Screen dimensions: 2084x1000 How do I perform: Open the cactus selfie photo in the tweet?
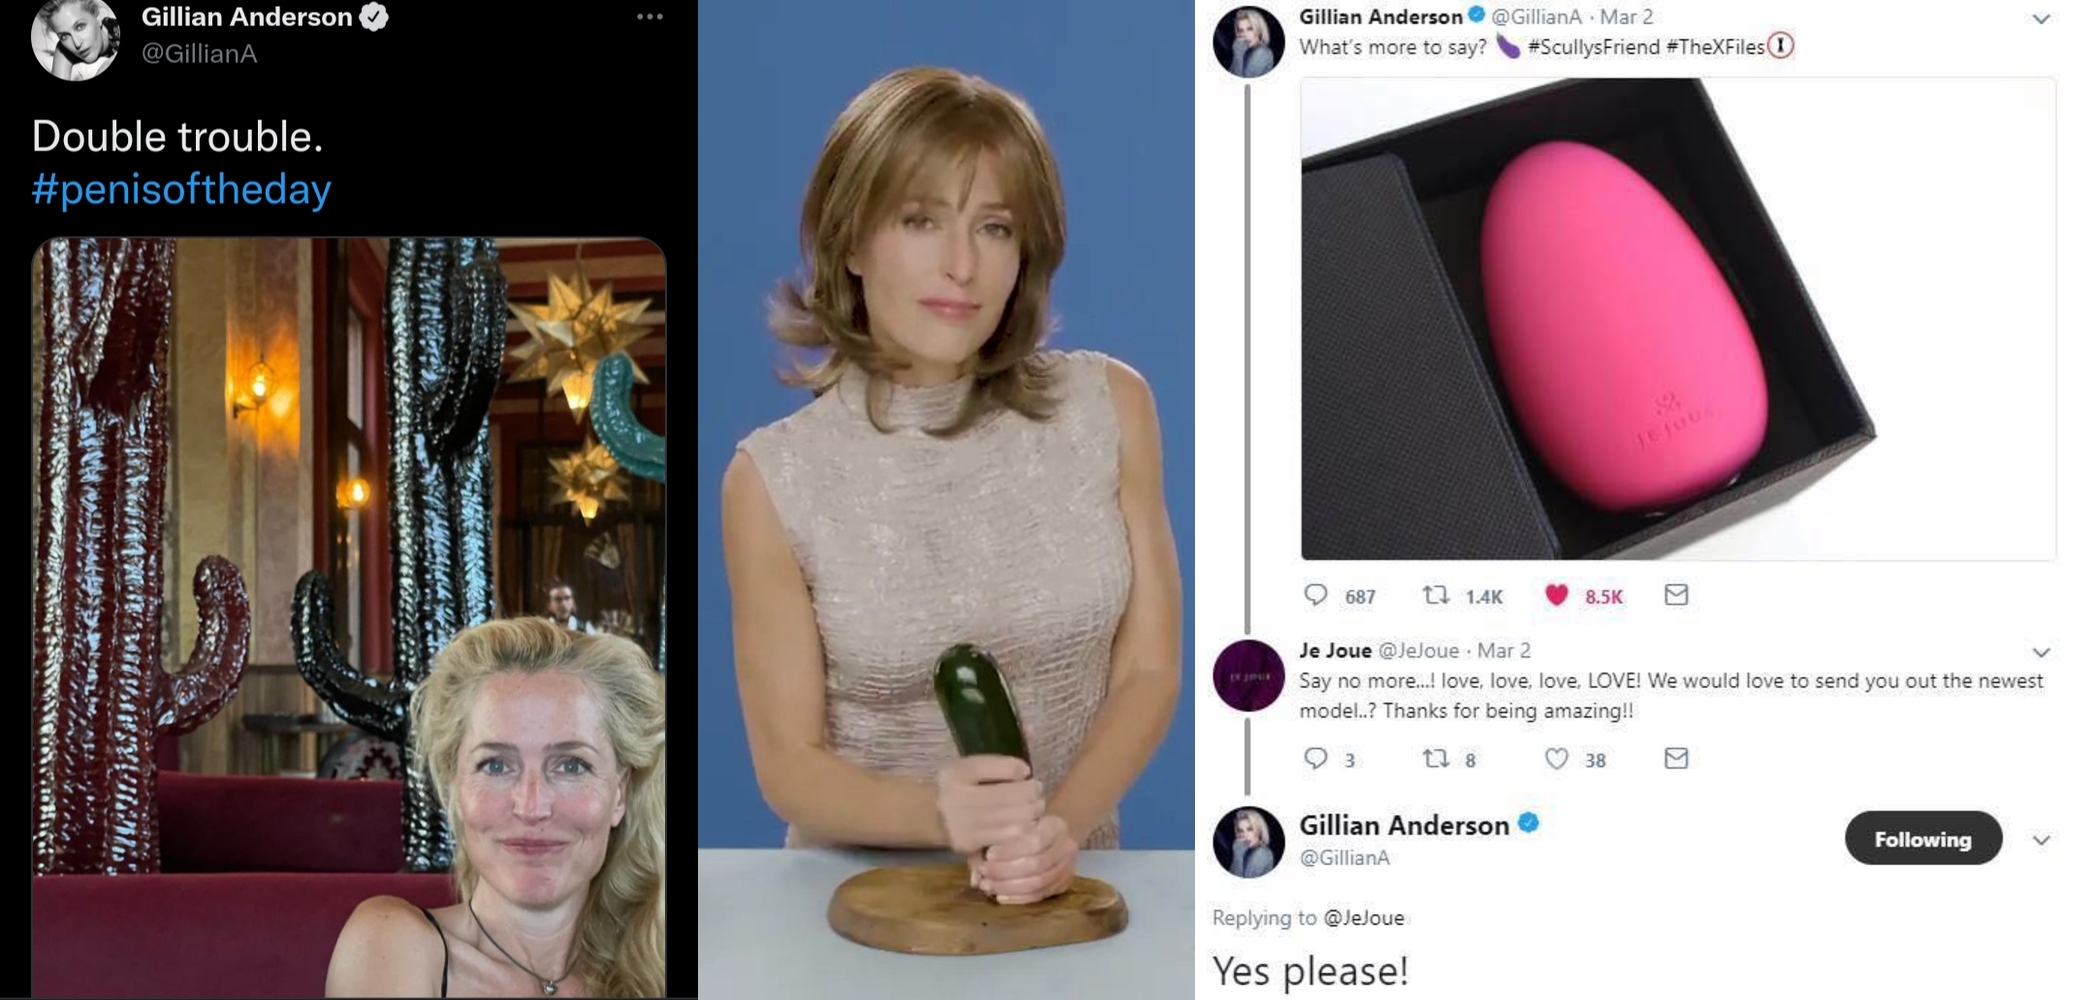(348, 617)
